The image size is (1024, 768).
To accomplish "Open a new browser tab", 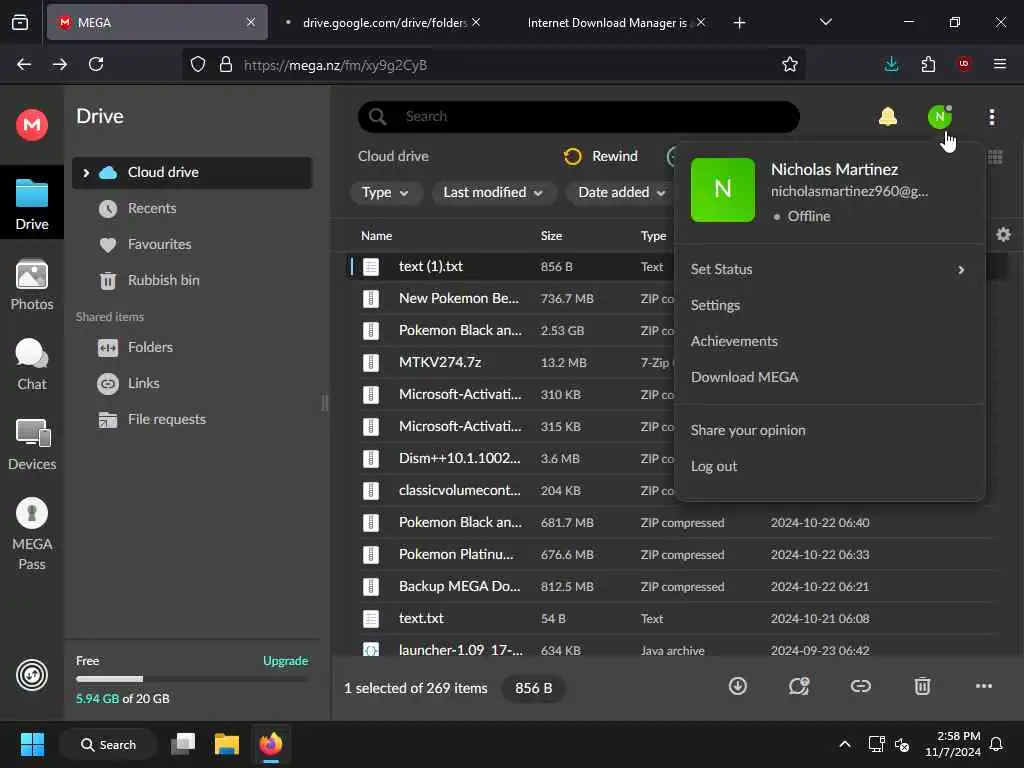I will click(x=739, y=22).
